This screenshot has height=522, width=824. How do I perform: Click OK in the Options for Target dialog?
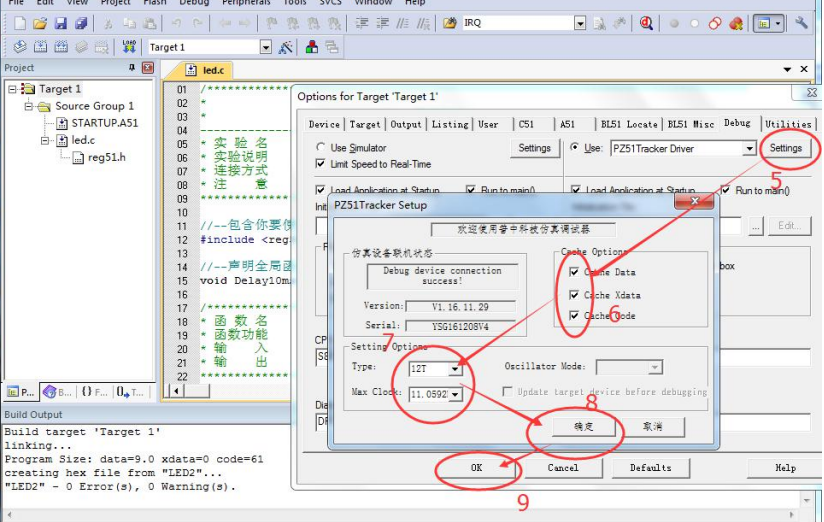tap(476, 468)
